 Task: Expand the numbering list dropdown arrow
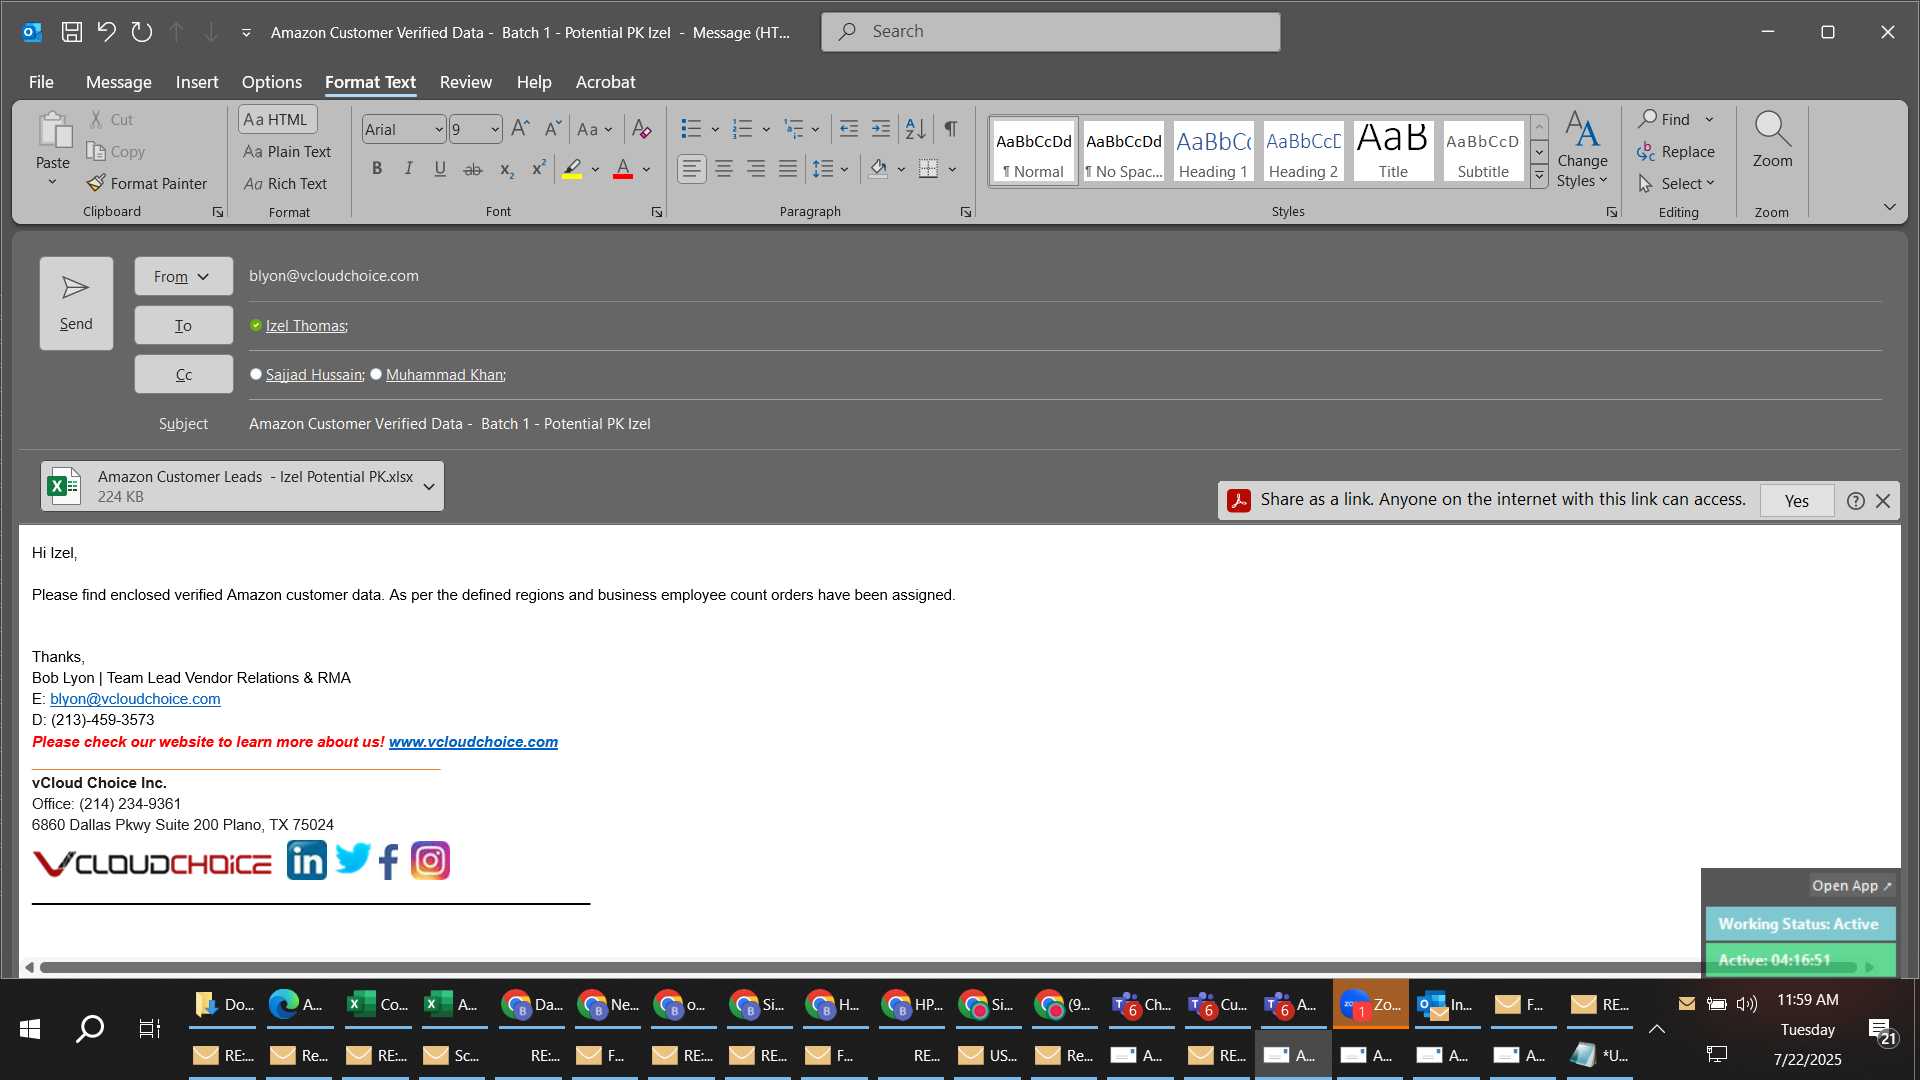pos(766,129)
